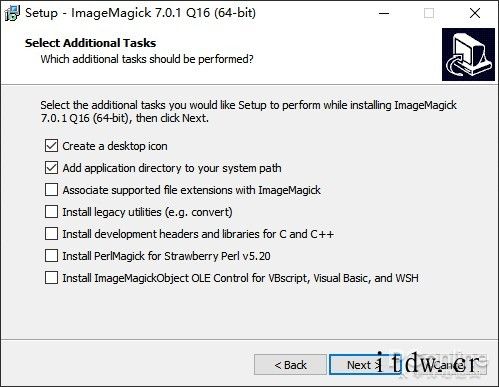Enable Install legacy utilities (e.g. convert)
Image resolution: width=499 pixels, height=387 pixels.
pyautogui.click(x=51, y=212)
